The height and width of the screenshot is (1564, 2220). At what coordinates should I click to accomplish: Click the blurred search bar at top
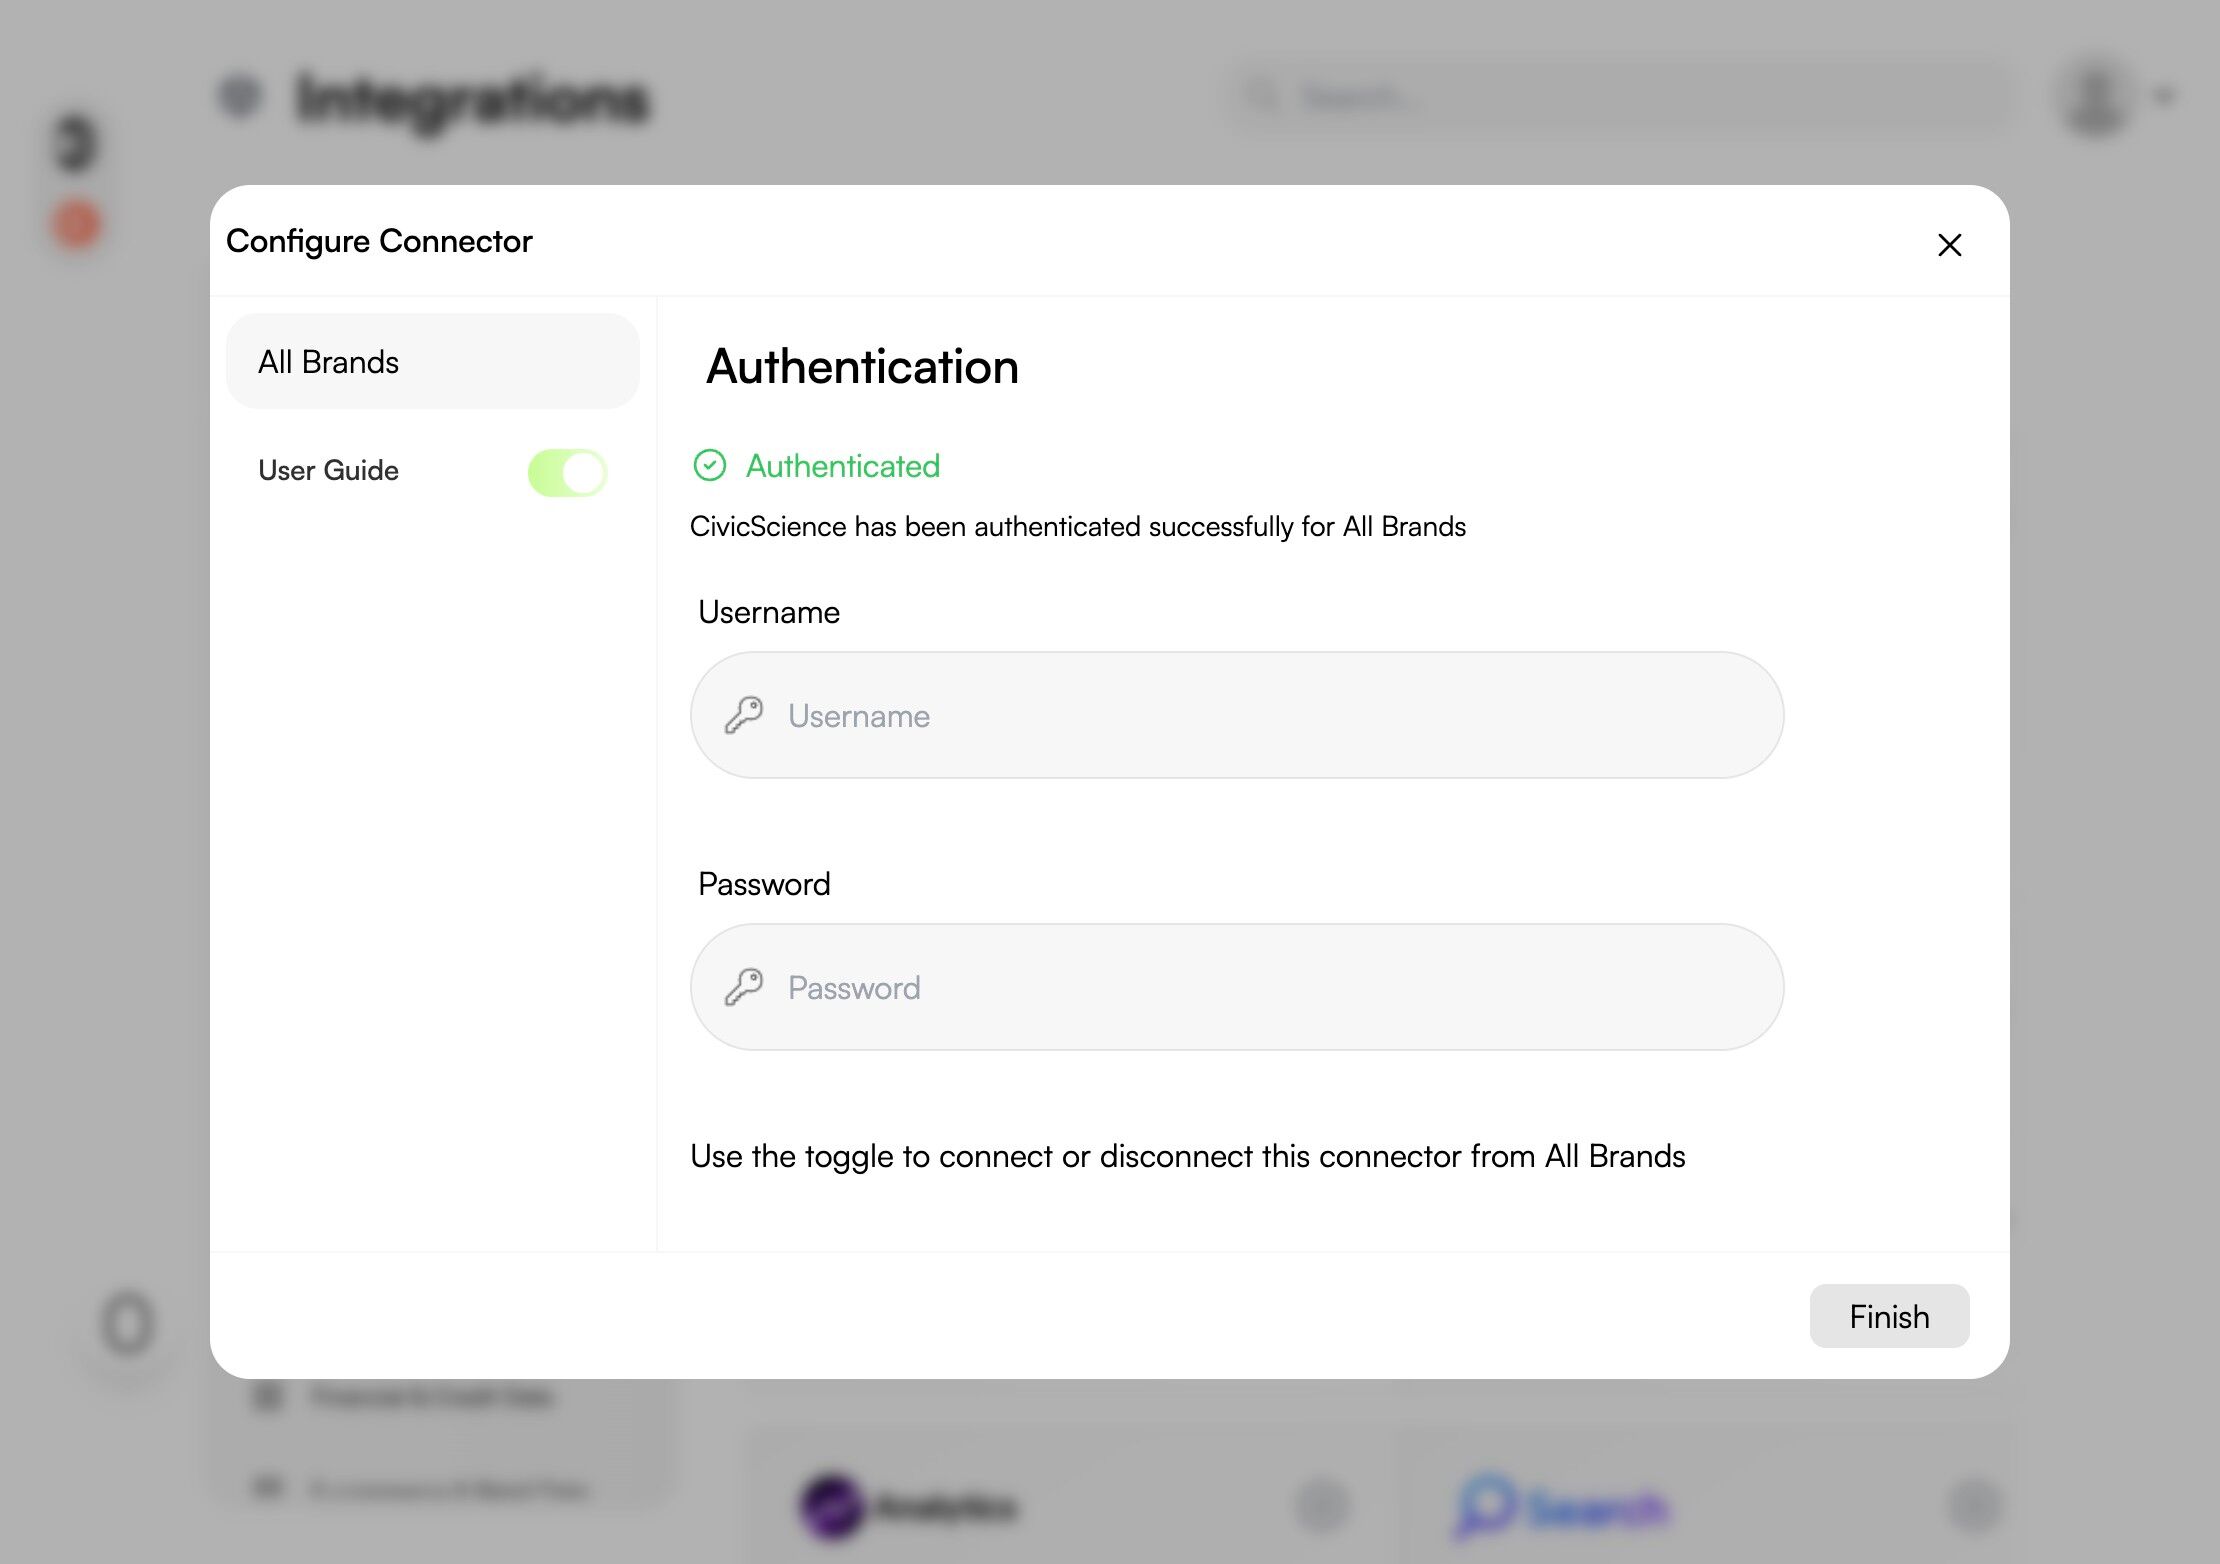click(1620, 97)
